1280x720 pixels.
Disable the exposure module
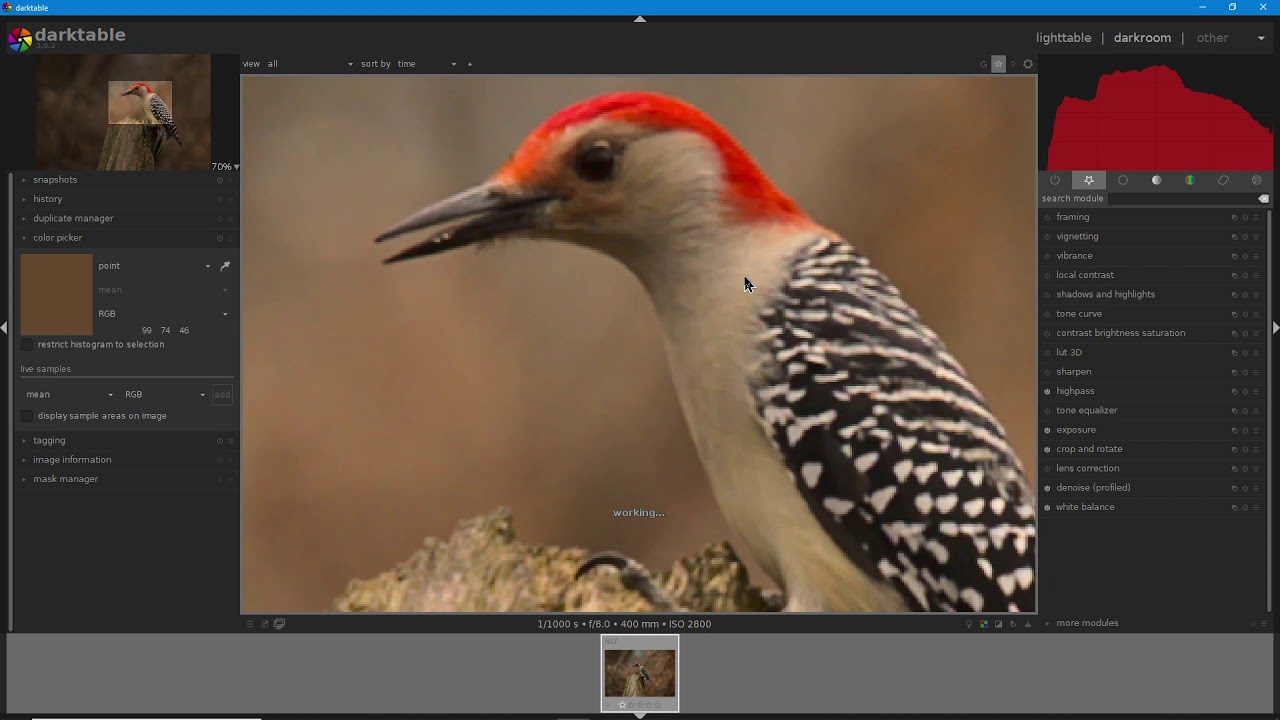coord(1047,430)
